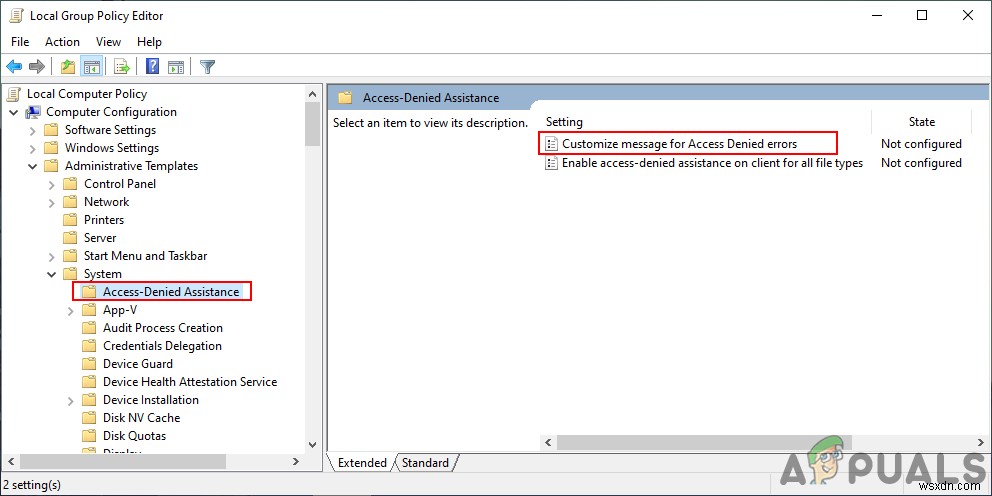Open the View menu
Image resolution: width=992 pixels, height=496 pixels.
point(108,42)
